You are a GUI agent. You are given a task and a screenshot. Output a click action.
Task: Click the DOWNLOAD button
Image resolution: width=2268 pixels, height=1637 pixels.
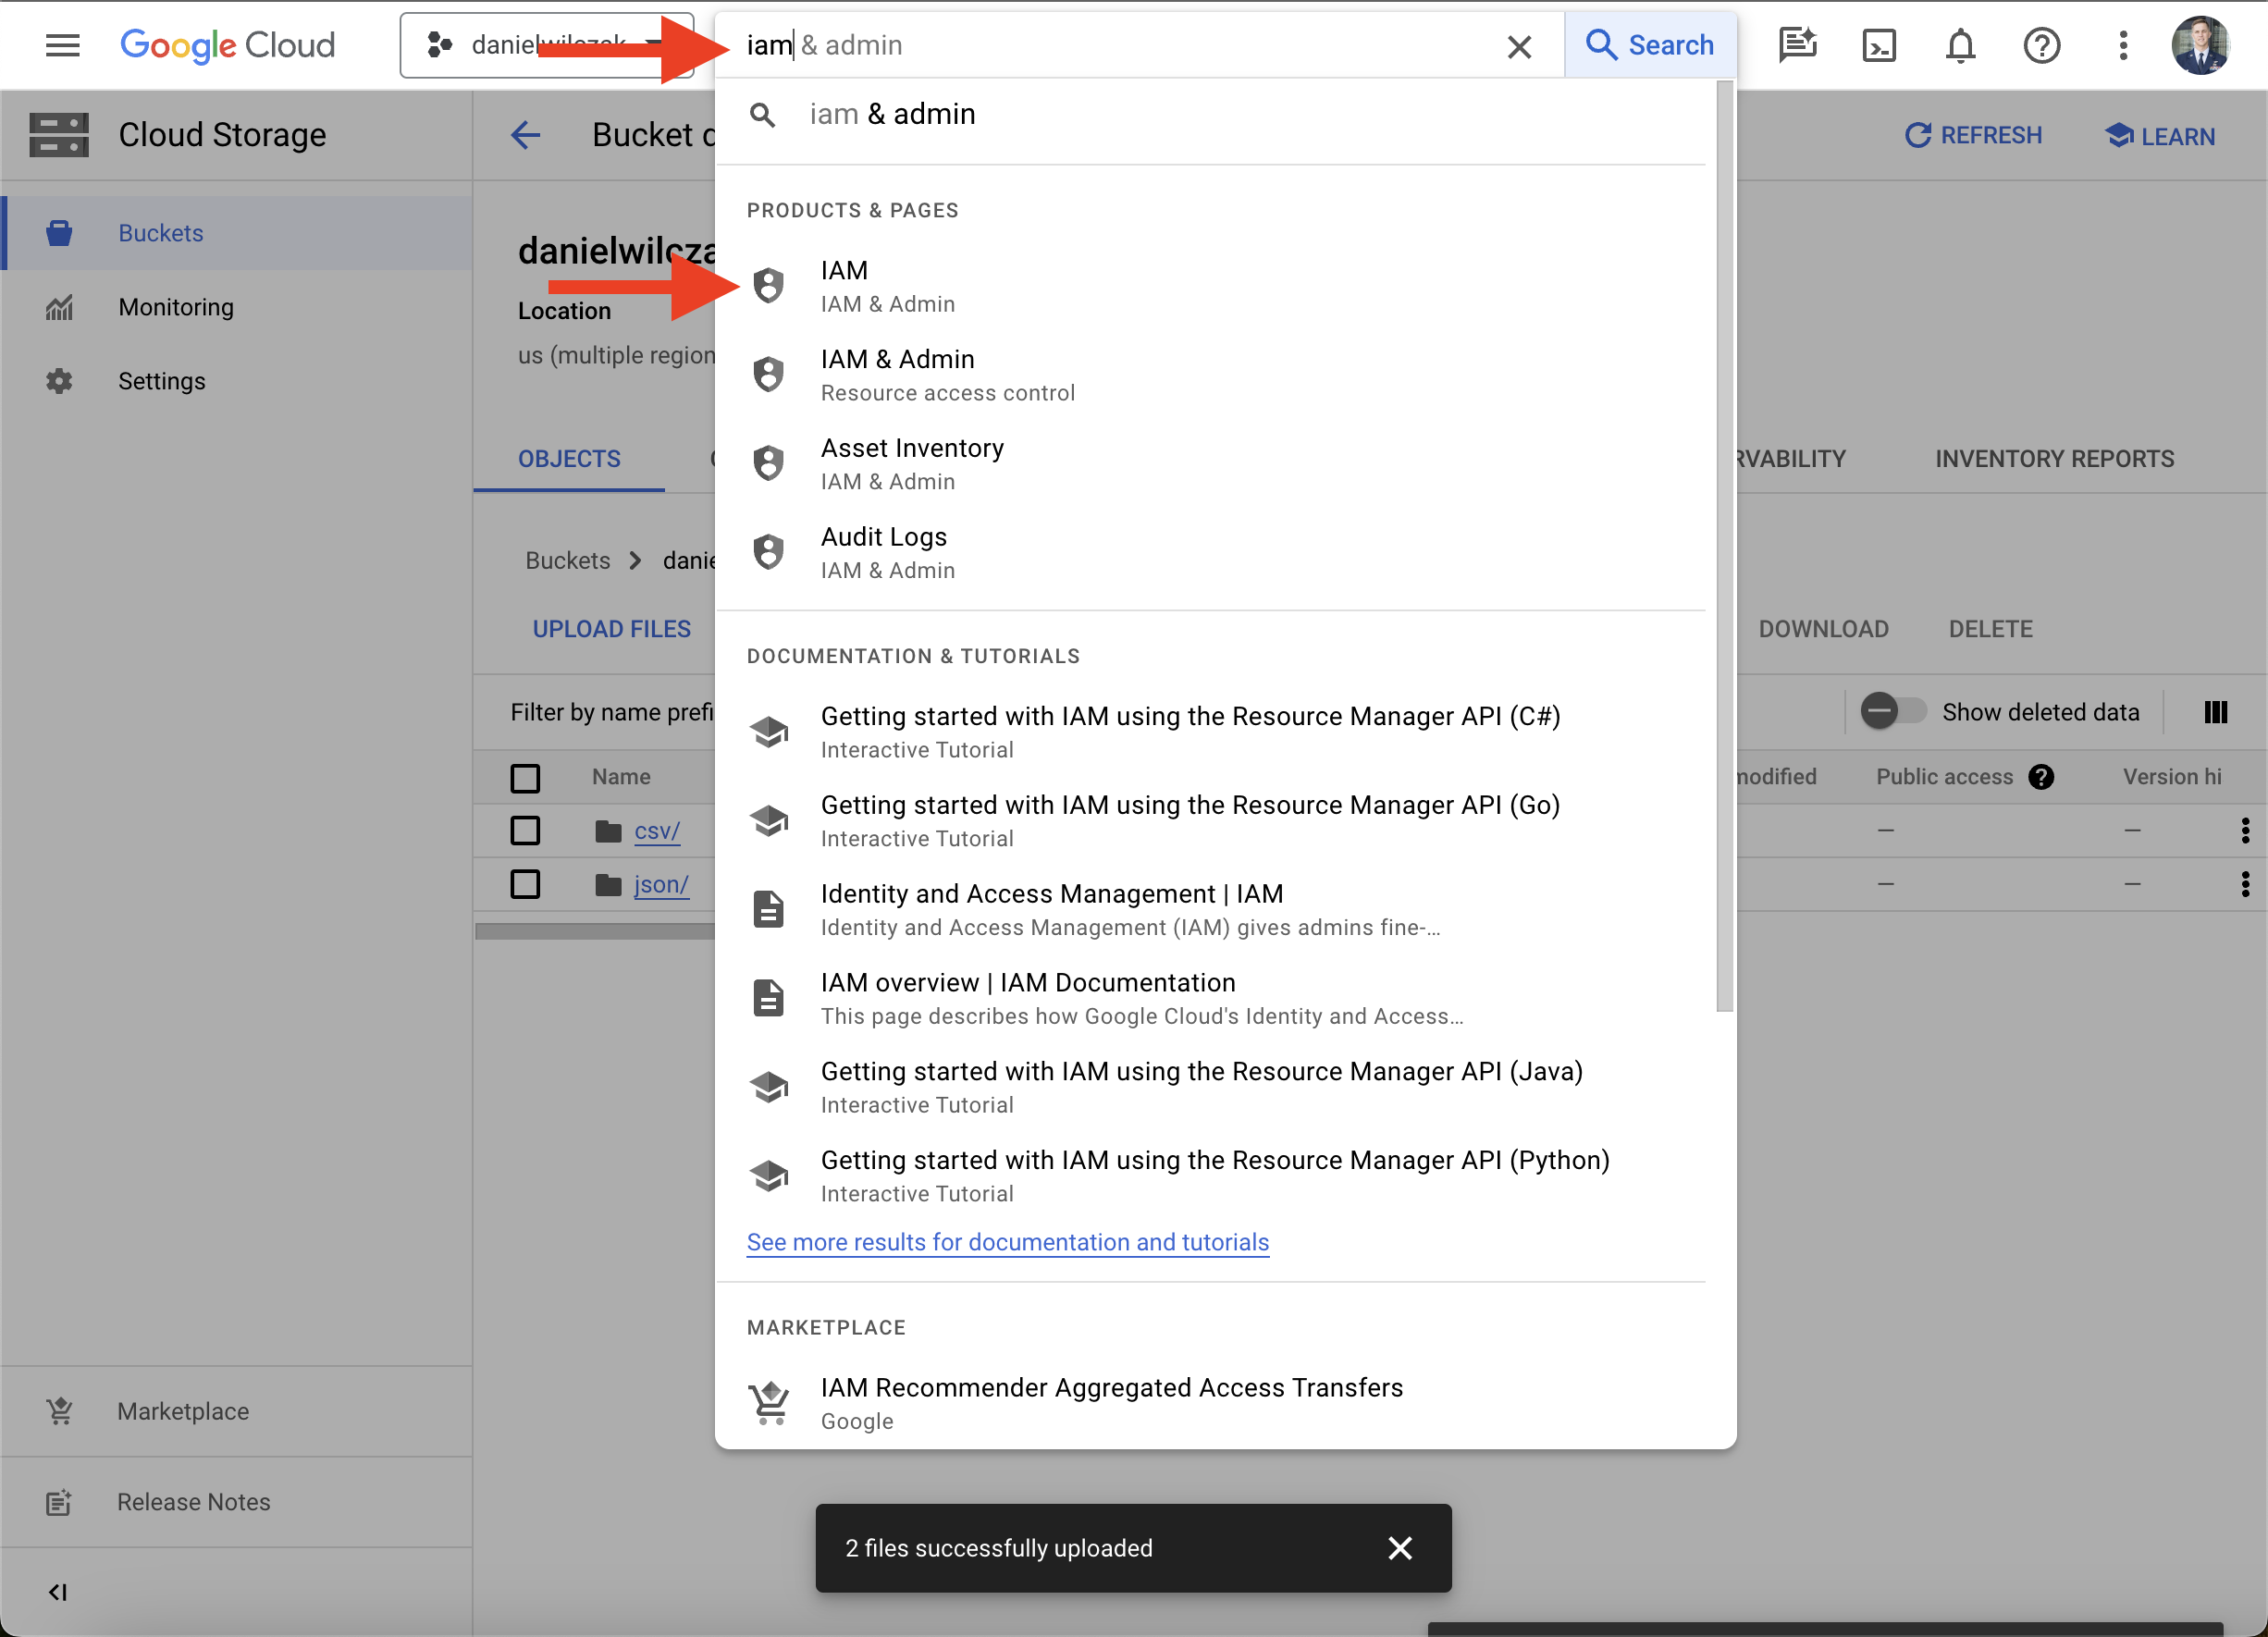[1823, 629]
